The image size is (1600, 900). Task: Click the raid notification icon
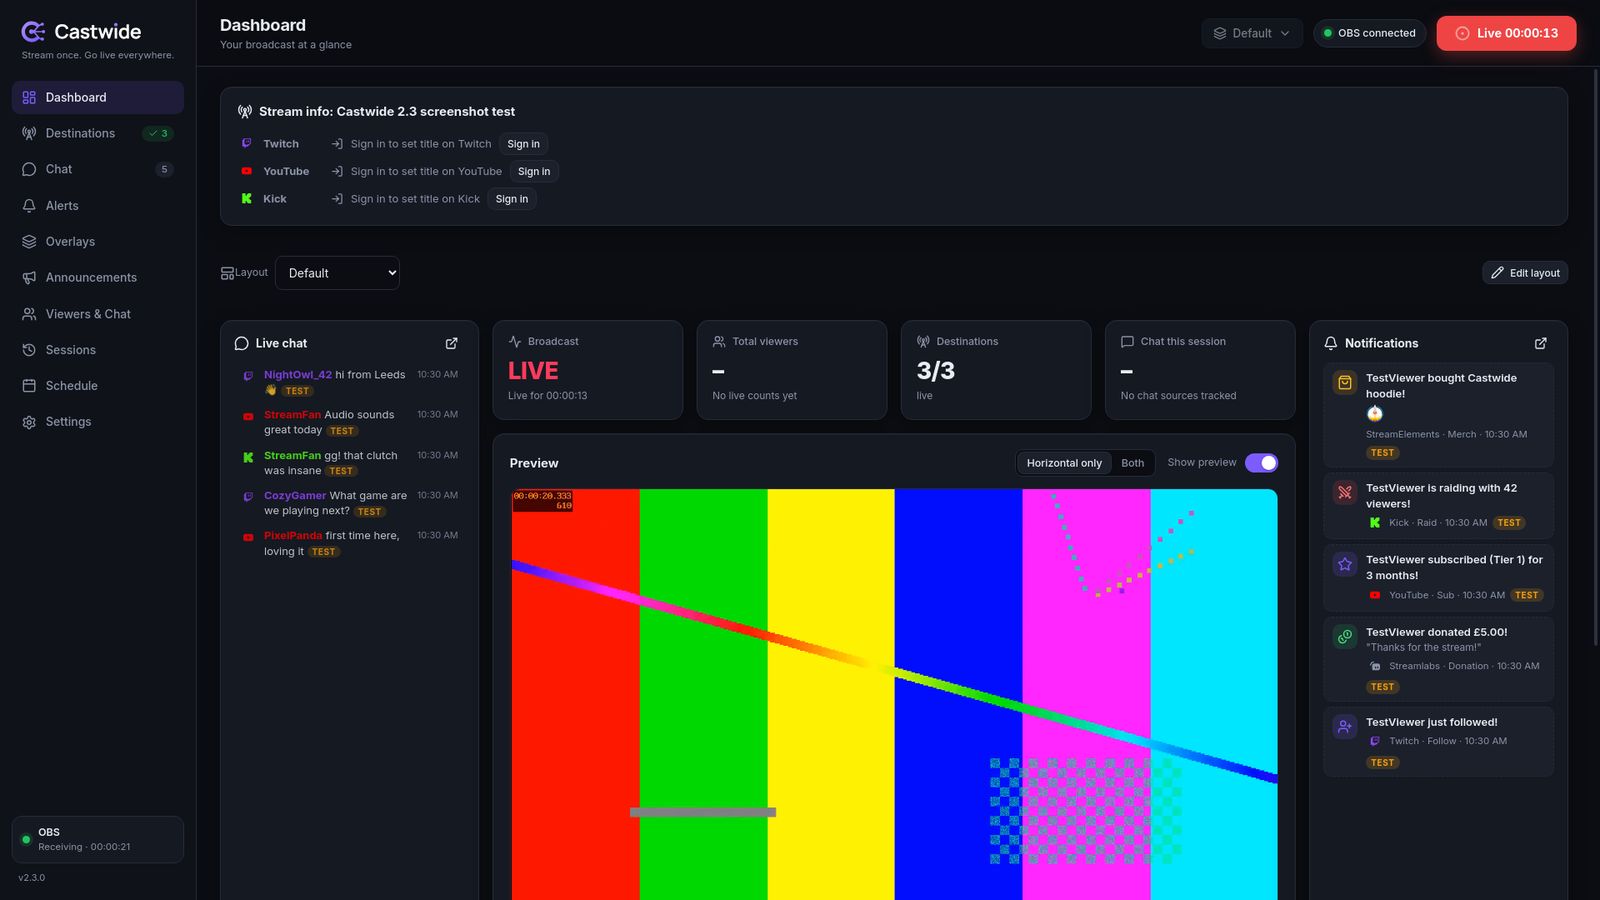(1345, 492)
